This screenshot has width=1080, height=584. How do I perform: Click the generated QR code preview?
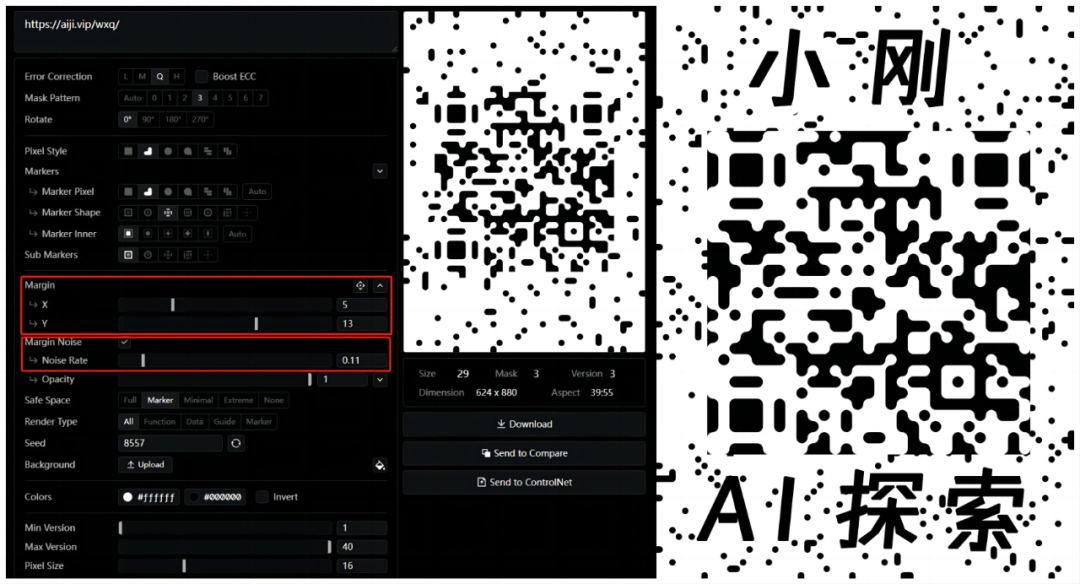pos(524,182)
